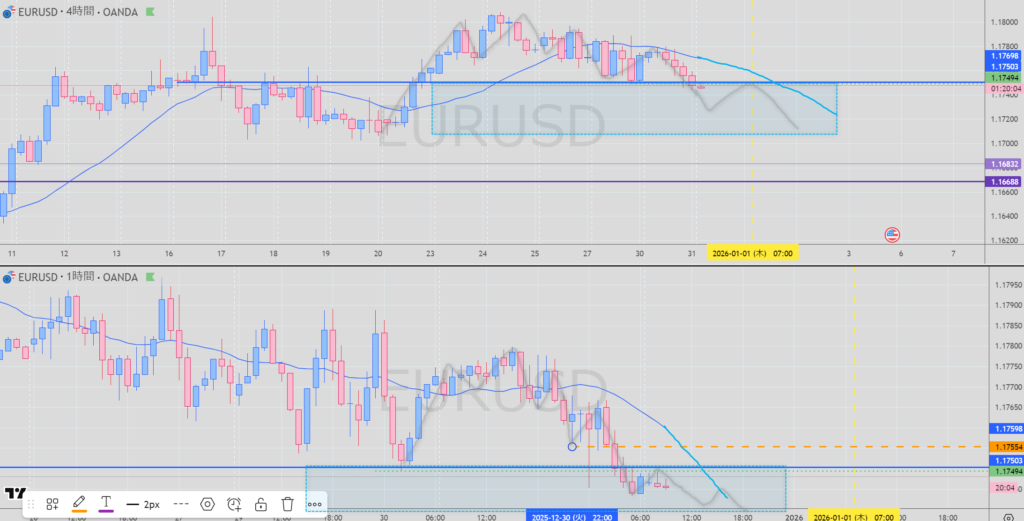Click the template/add-shapes icon in the drawing toolbar
The width and height of the screenshot is (1024, 521).
pos(52,504)
